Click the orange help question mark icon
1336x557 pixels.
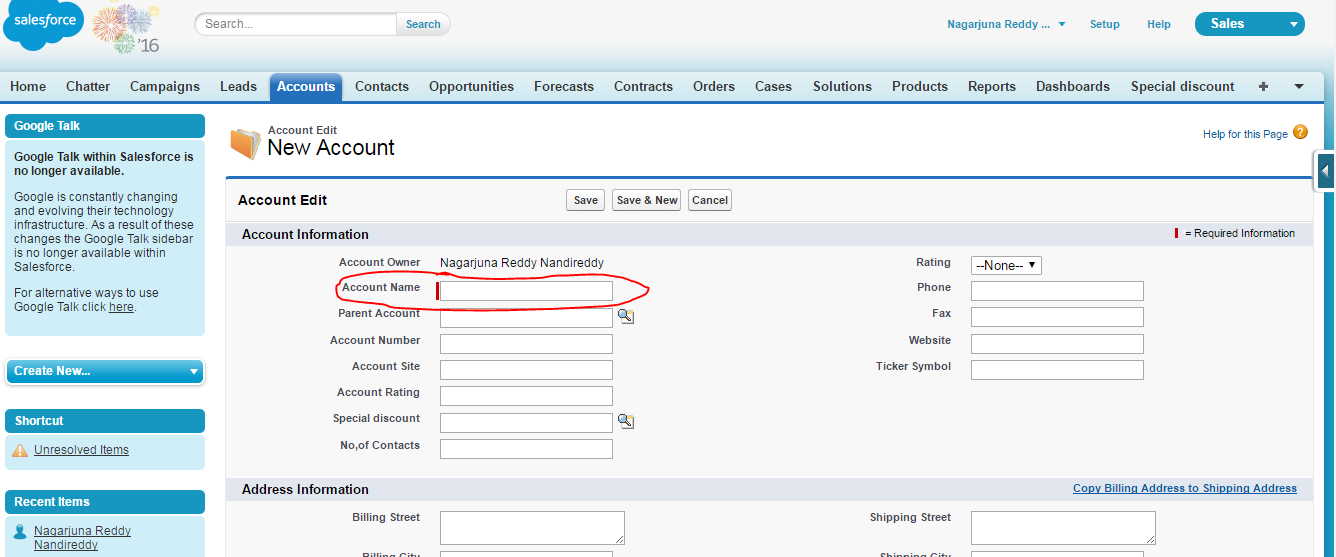[1300, 132]
